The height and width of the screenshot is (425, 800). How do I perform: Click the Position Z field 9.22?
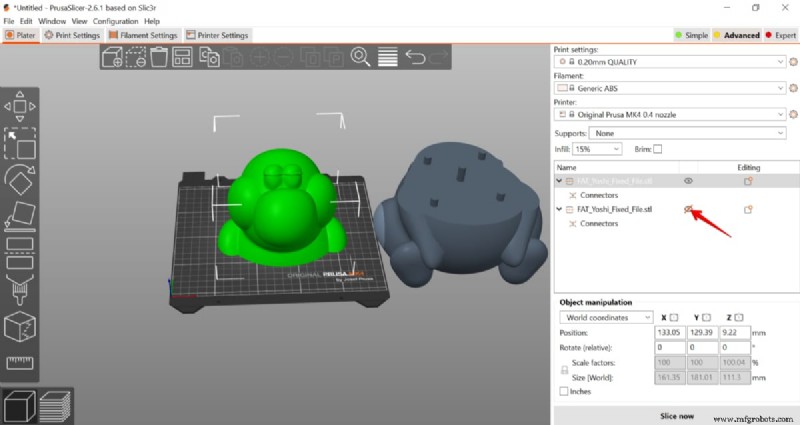[x=735, y=333]
